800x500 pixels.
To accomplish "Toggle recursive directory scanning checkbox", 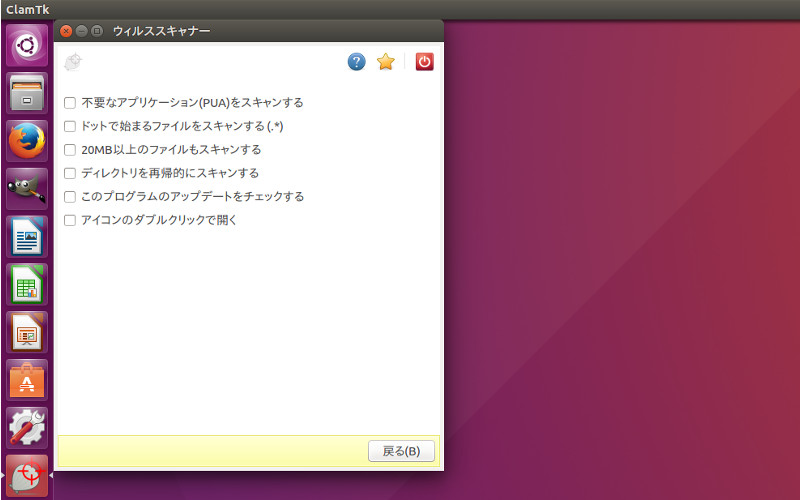I will pos(70,173).
